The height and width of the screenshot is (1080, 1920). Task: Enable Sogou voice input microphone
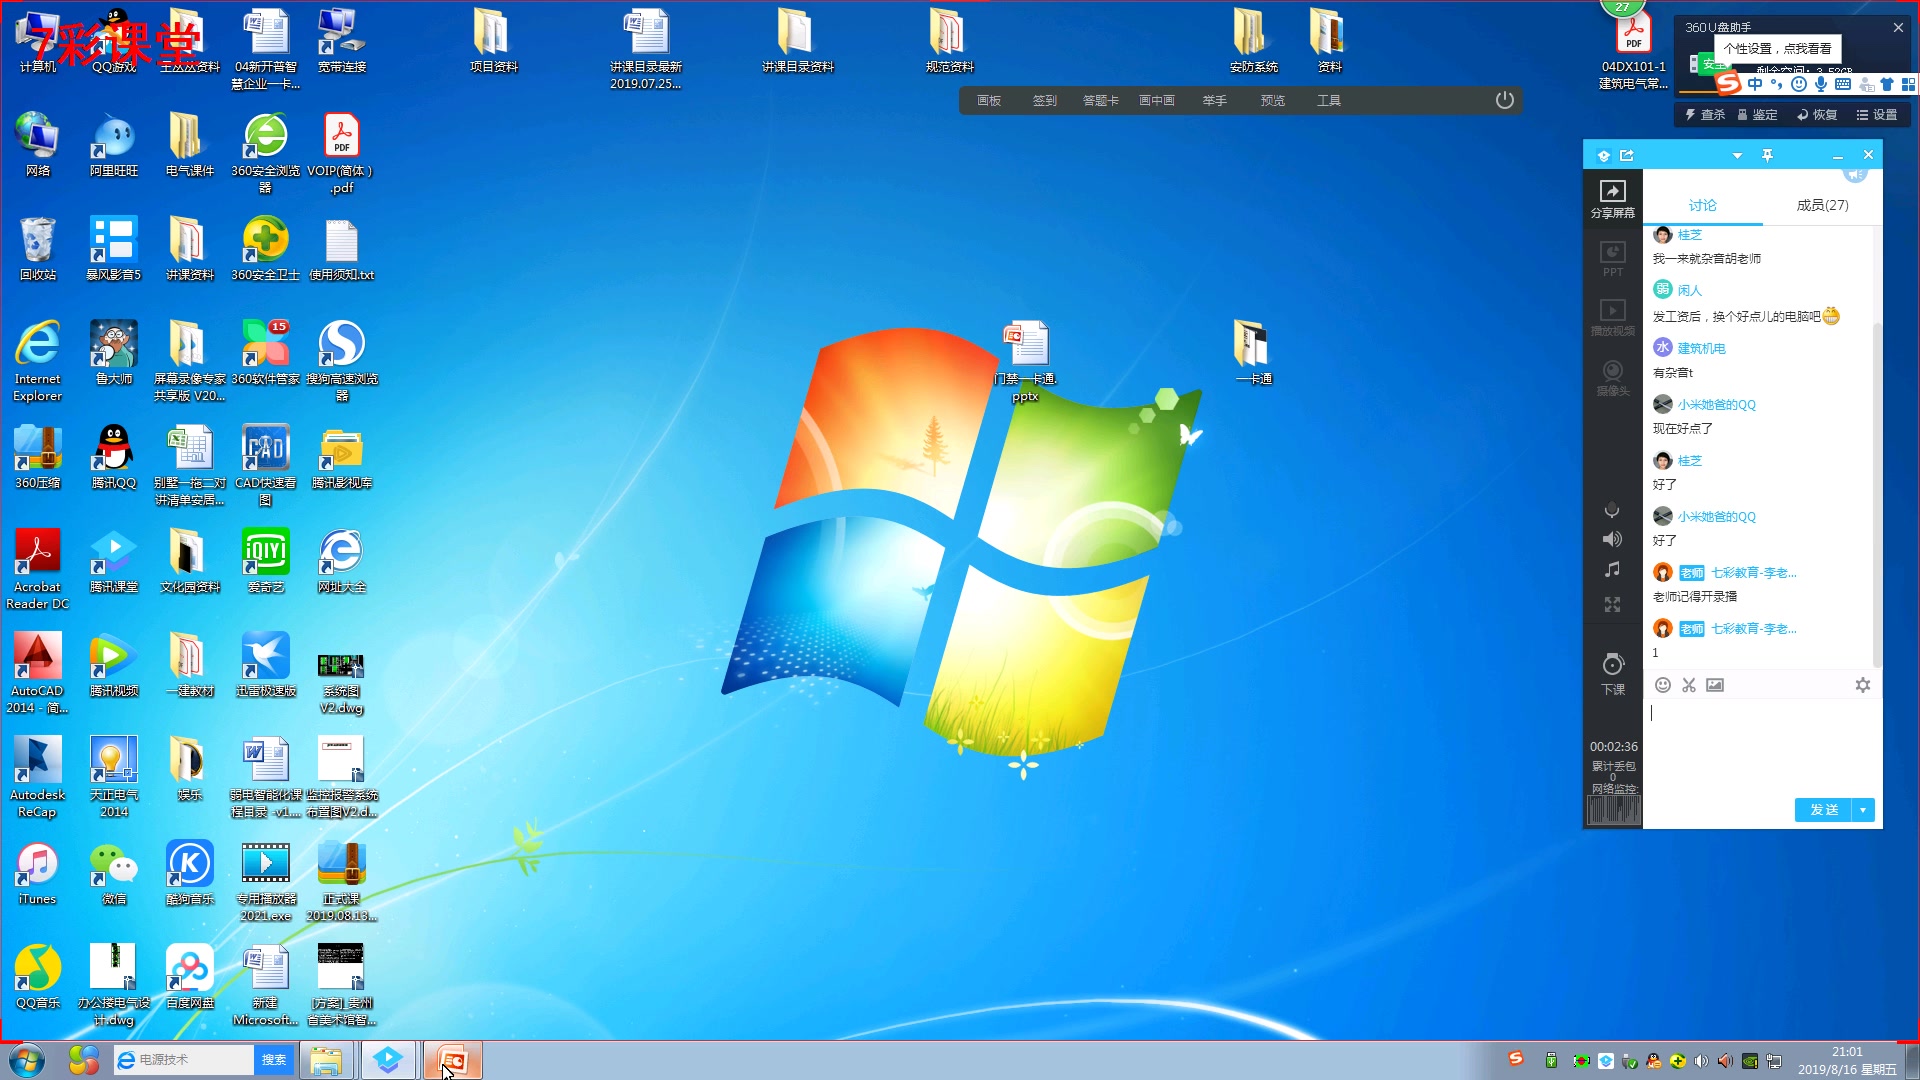coord(1820,85)
